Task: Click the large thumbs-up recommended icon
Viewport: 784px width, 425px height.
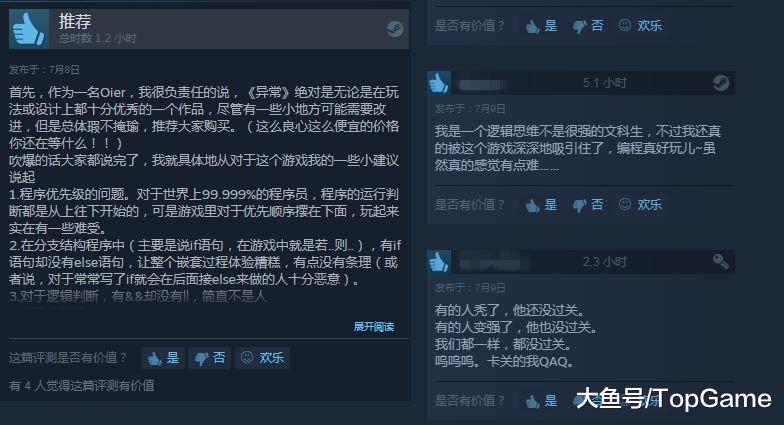Action: point(29,30)
